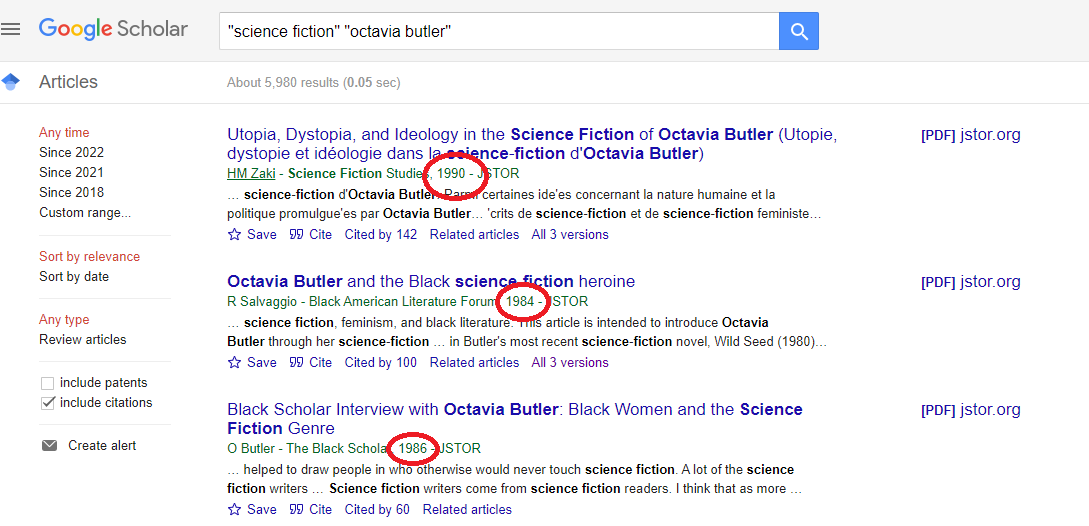Click the envelope Create alert icon
This screenshot has width=1089, height=526.
(x=49, y=446)
